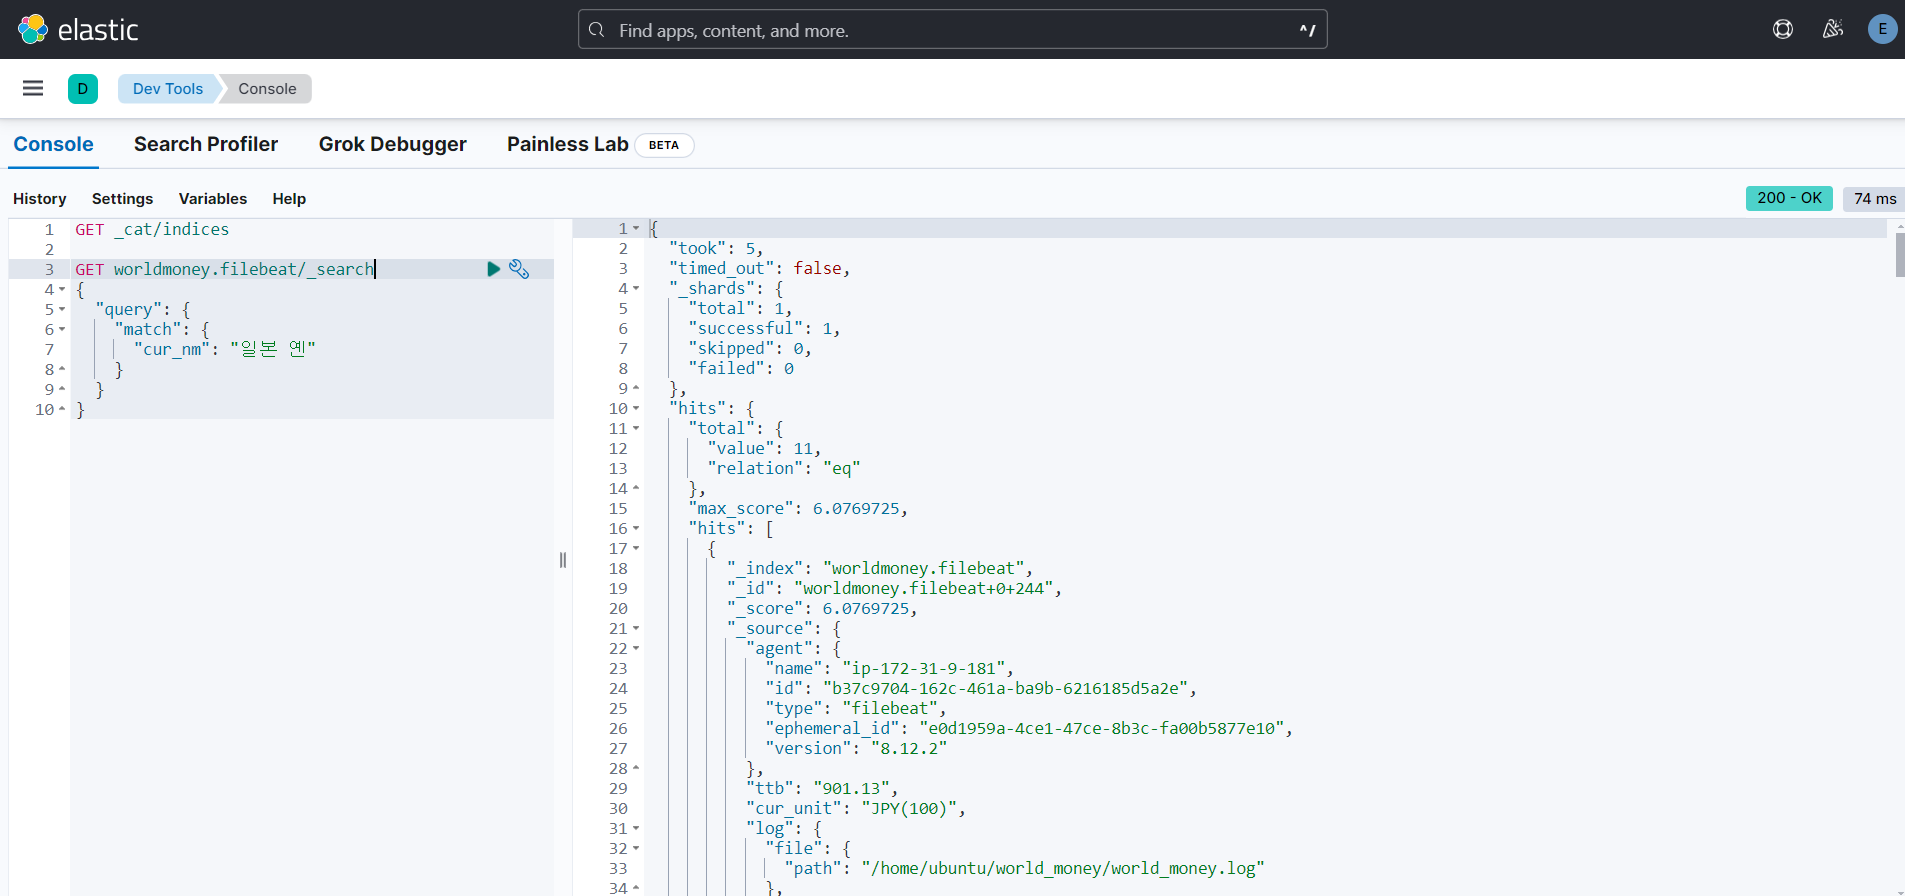Click the "max_score": 6.0769725 line
Image resolution: width=1905 pixels, height=896 pixels.
tap(798, 508)
